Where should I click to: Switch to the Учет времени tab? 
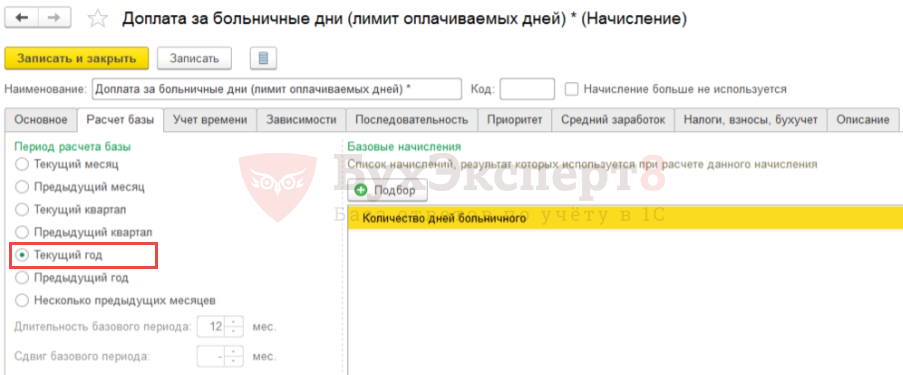[210, 120]
